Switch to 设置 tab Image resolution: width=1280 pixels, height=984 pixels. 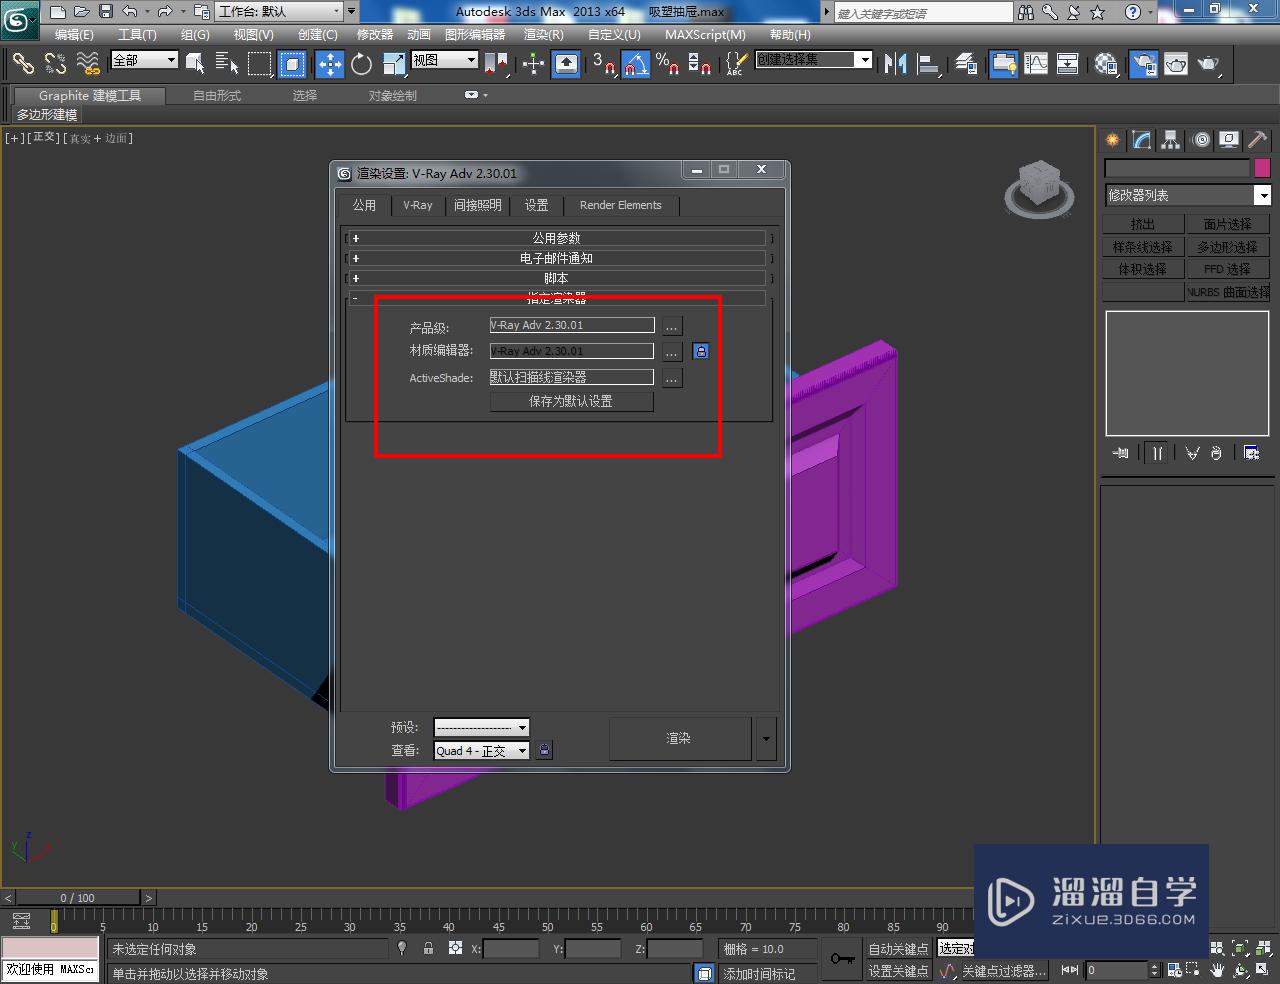point(537,205)
